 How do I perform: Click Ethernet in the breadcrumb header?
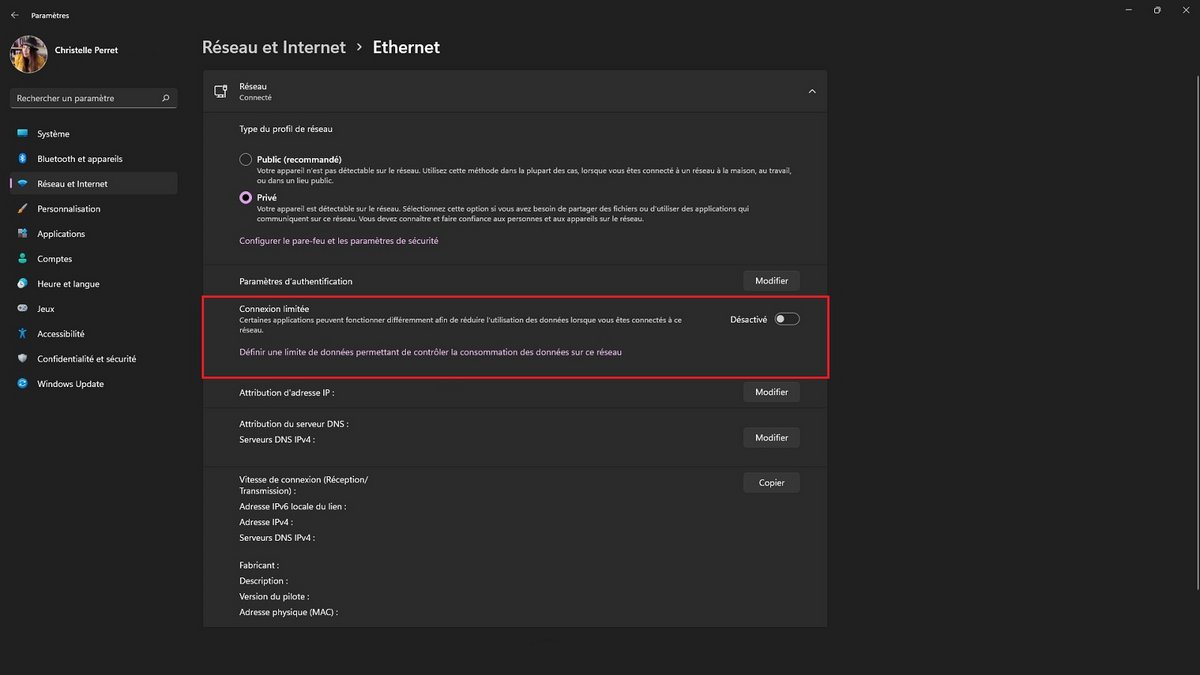(x=406, y=47)
